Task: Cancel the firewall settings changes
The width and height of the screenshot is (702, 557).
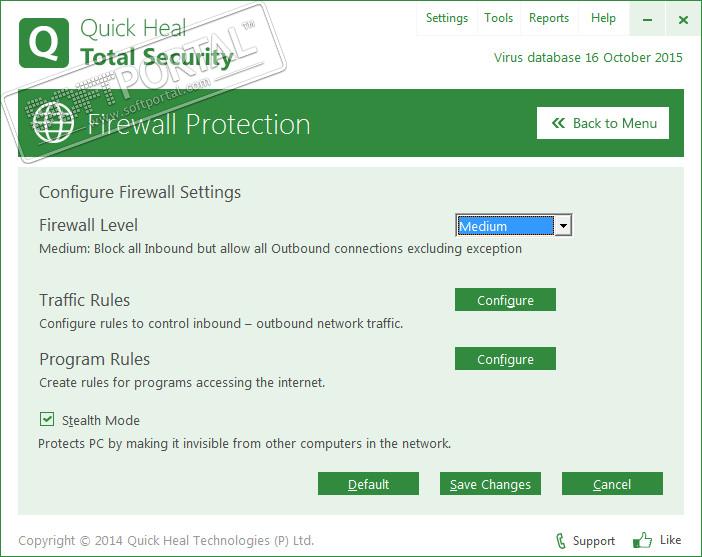Action: point(612,484)
